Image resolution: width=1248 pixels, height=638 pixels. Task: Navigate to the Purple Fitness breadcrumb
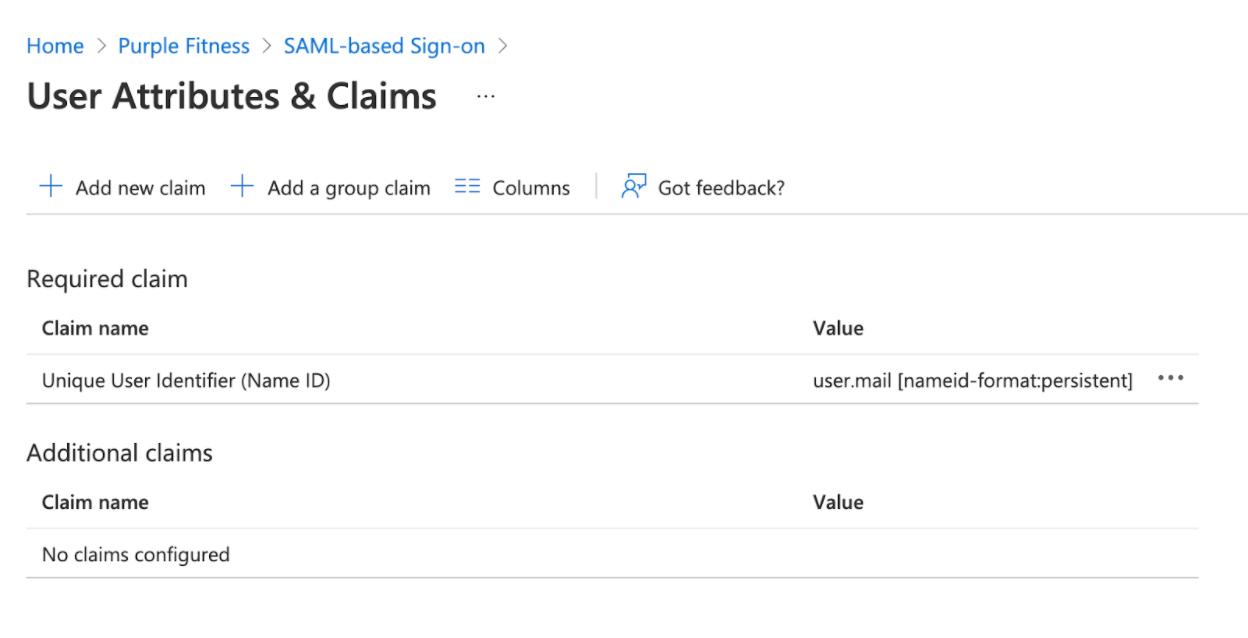184,46
